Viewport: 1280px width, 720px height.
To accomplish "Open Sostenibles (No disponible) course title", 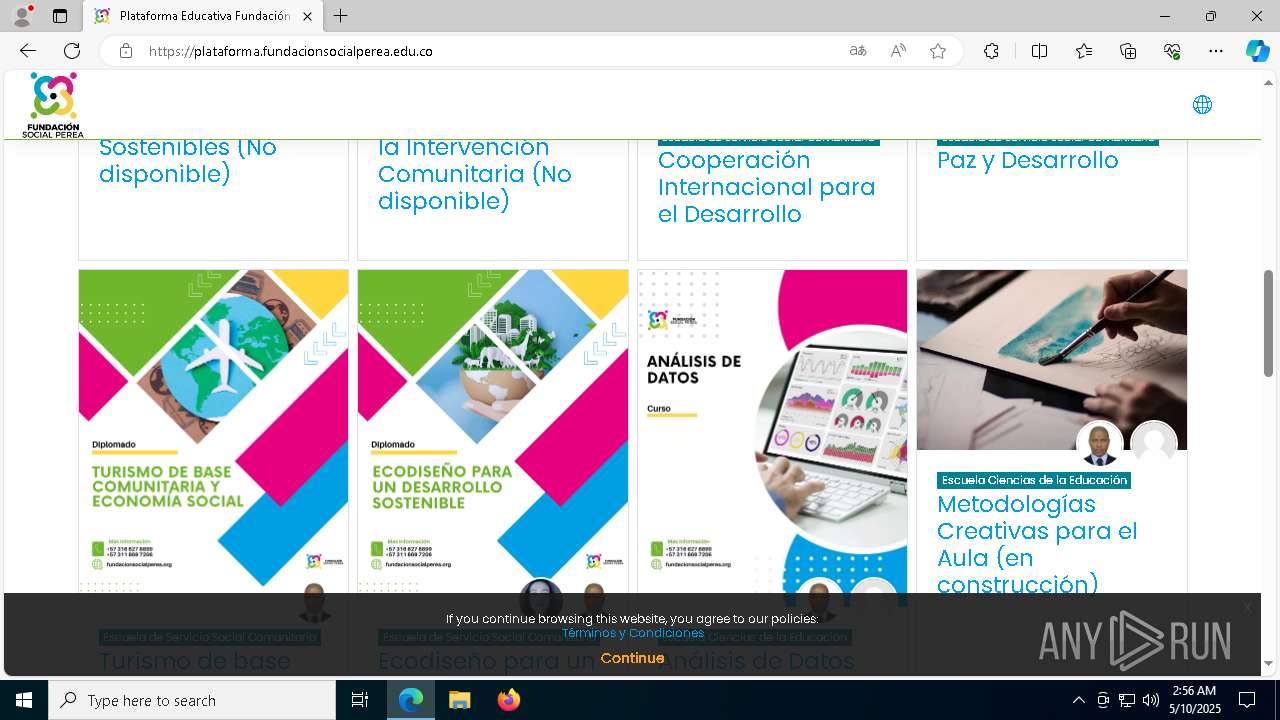I will coord(188,160).
